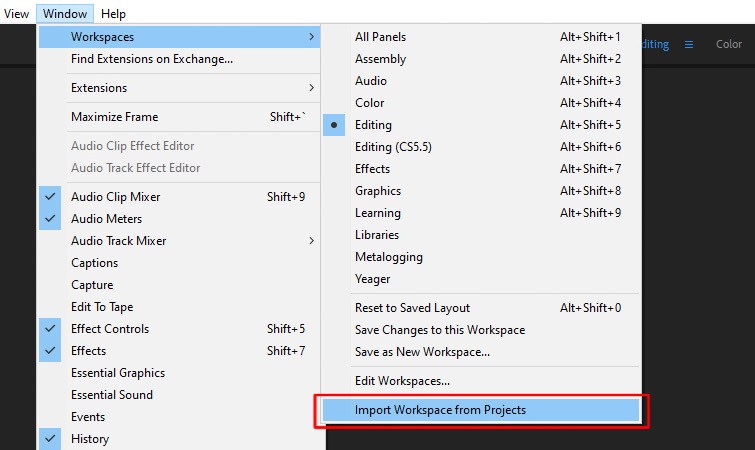Switch to the Color workspace in submenu
The width and height of the screenshot is (755, 450).
(x=482, y=103)
